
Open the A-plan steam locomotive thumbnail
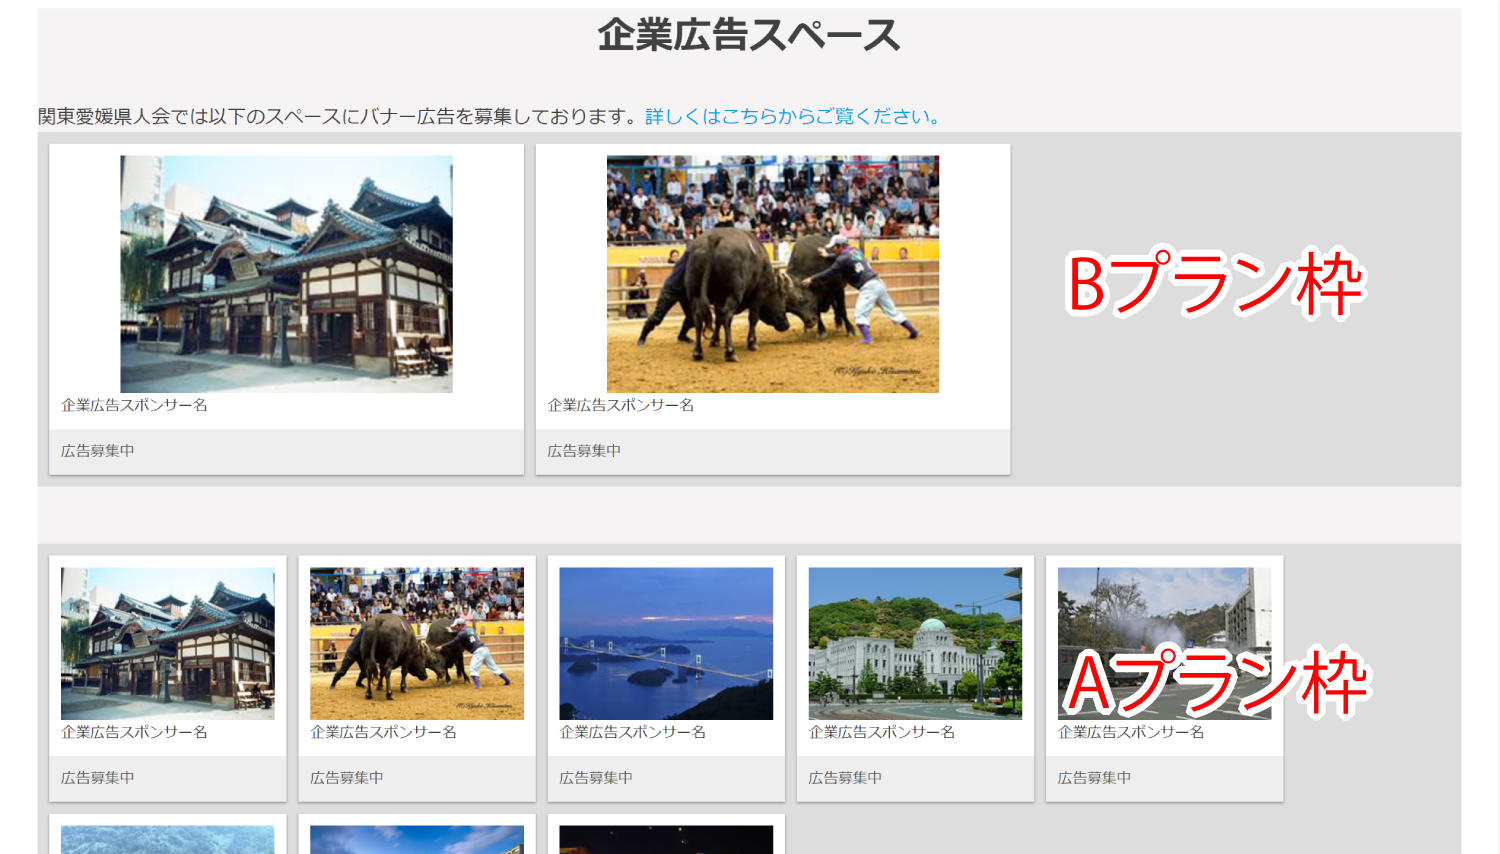[1164, 644]
